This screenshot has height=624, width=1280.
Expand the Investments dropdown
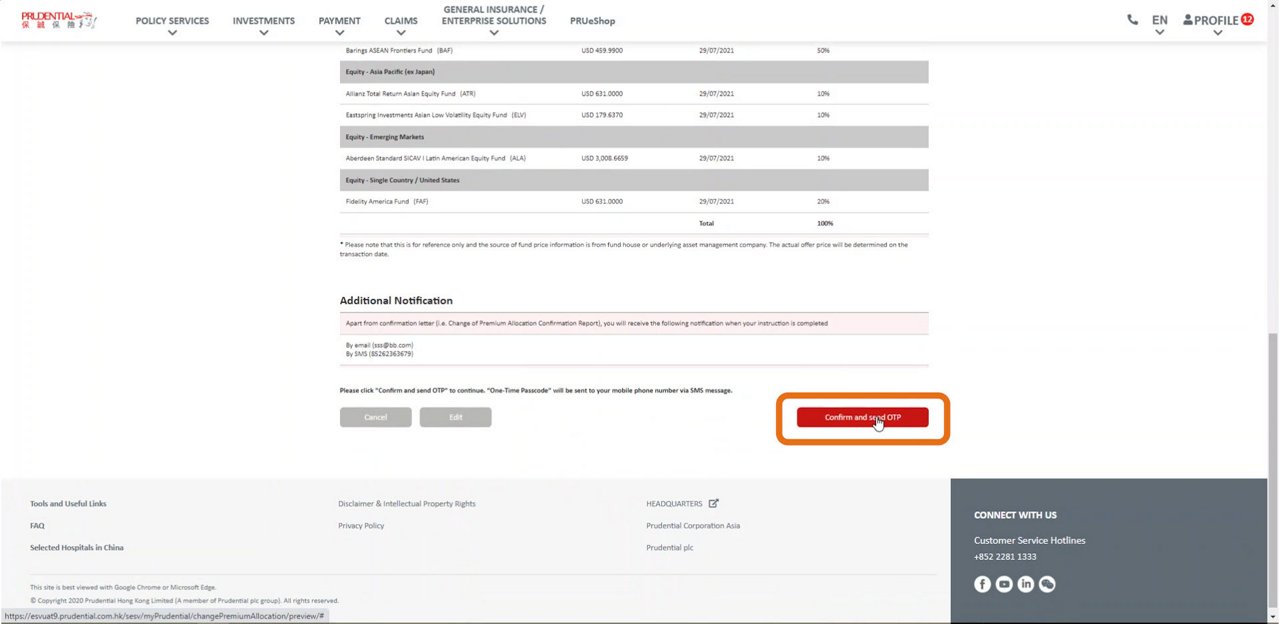click(x=263, y=21)
